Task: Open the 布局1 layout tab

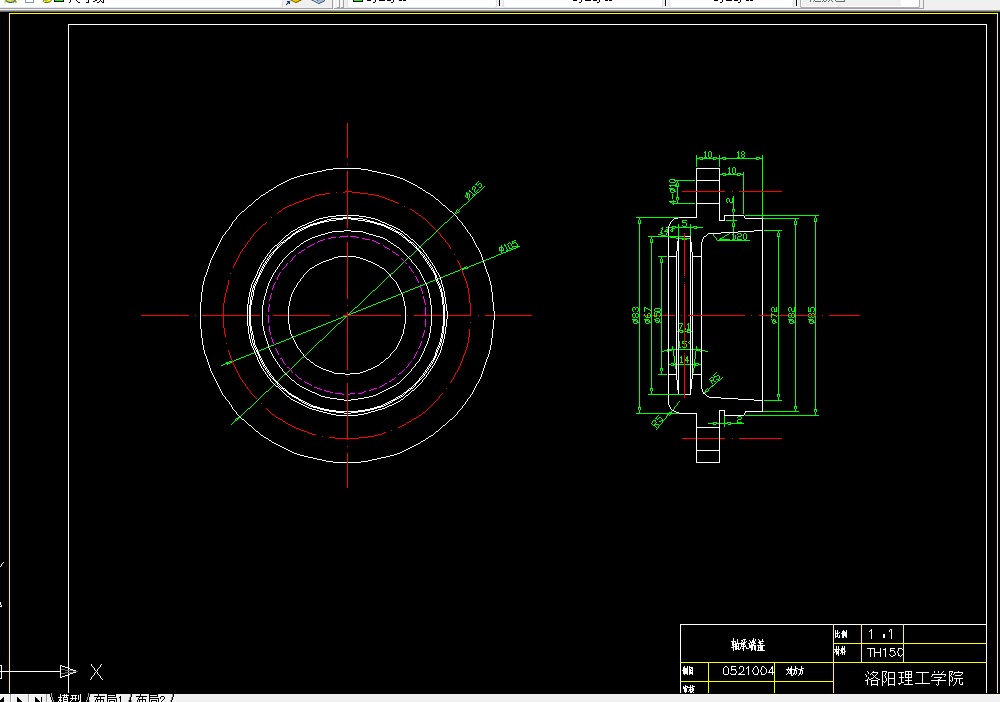Action: (108, 698)
